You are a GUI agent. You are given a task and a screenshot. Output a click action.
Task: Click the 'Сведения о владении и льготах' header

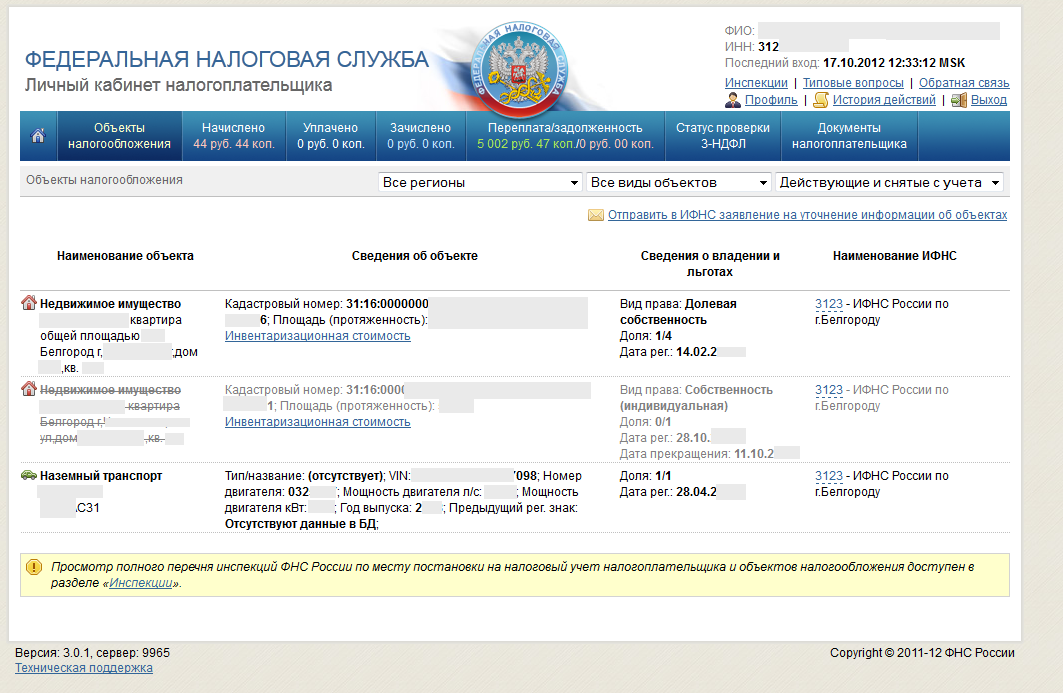point(710,264)
